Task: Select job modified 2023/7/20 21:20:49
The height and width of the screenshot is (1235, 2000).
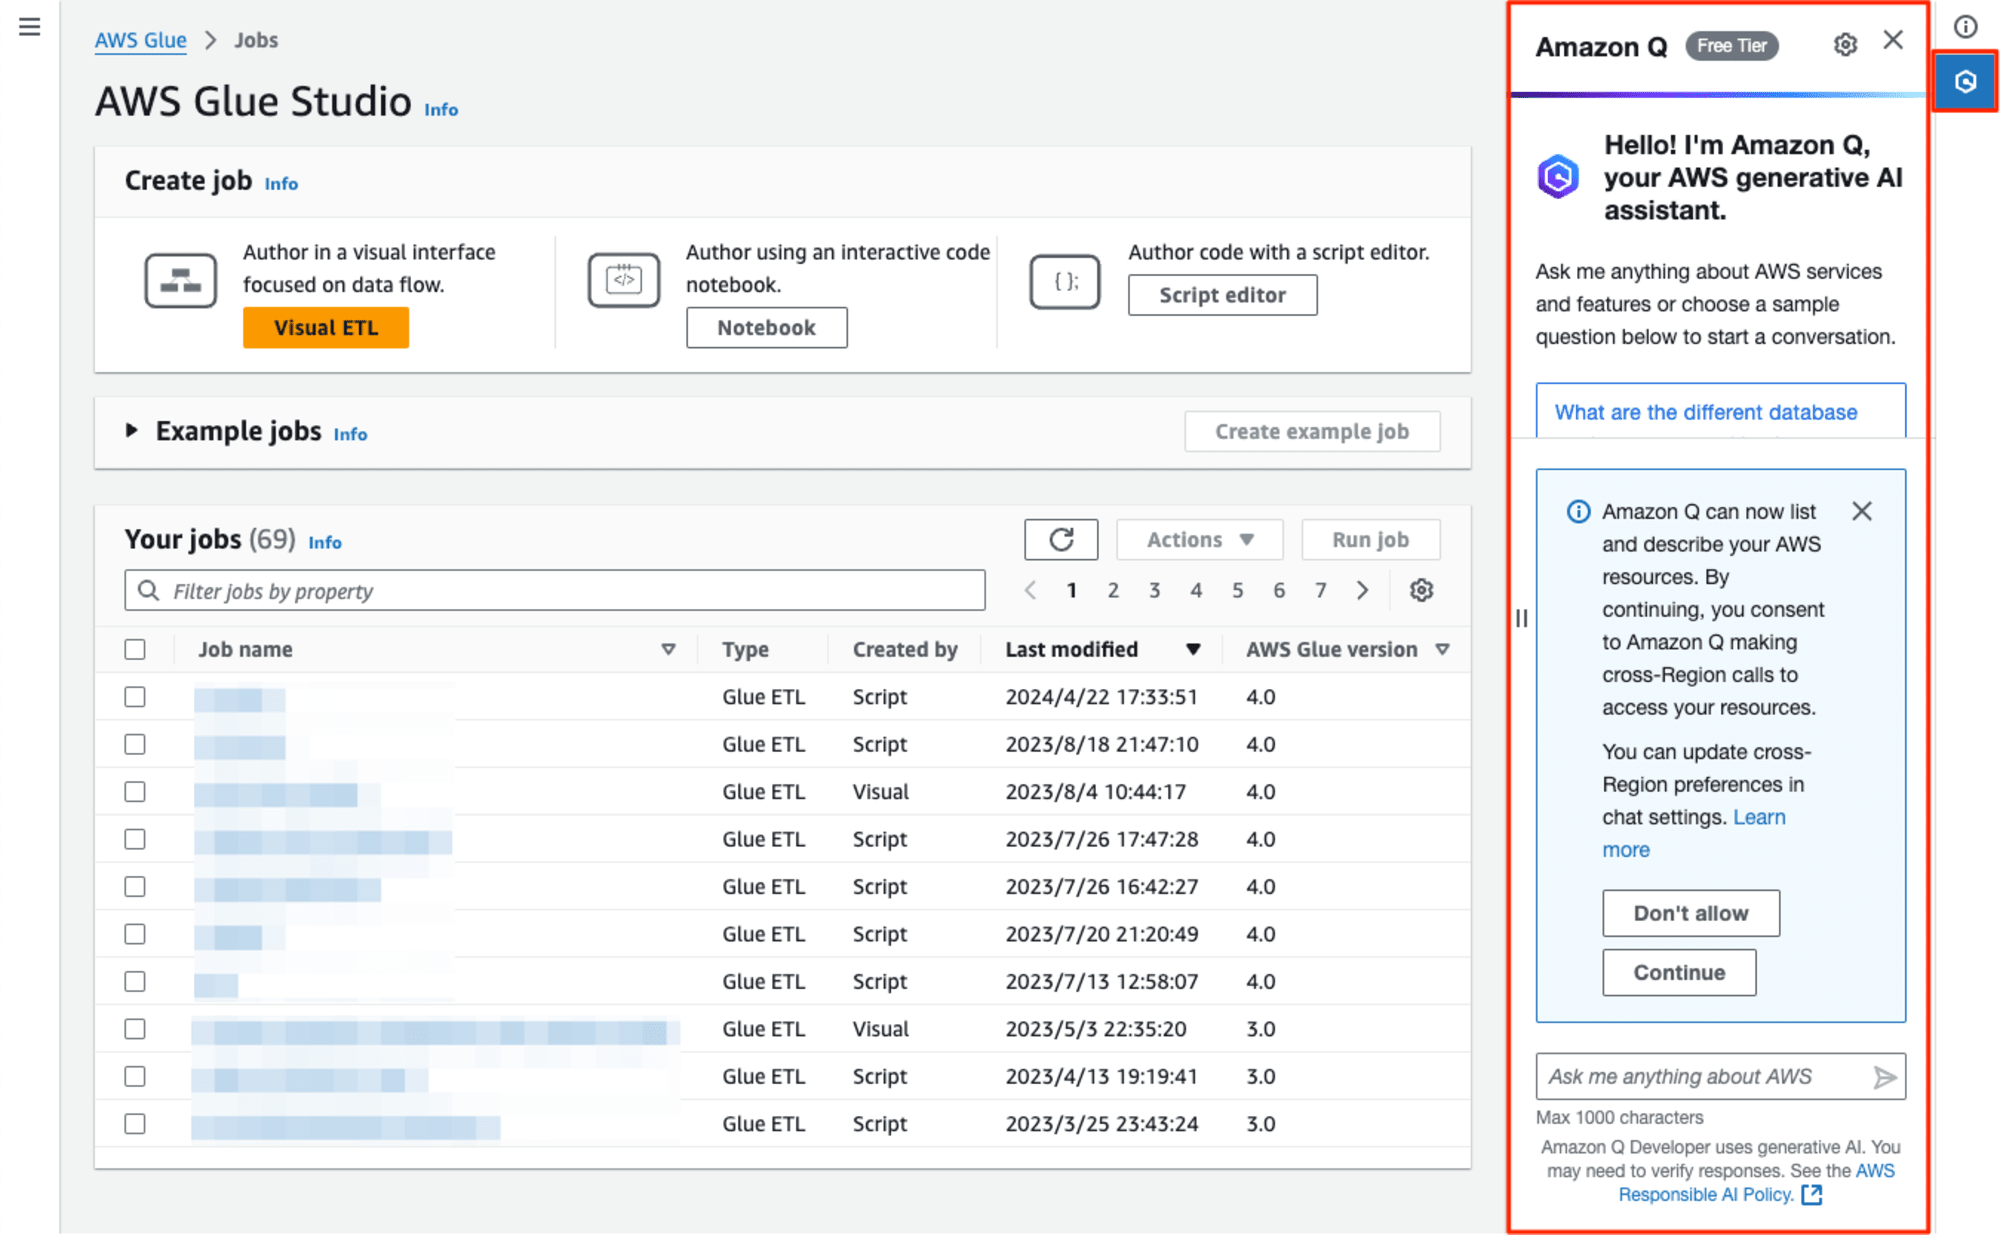Action: (x=135, y=934)
